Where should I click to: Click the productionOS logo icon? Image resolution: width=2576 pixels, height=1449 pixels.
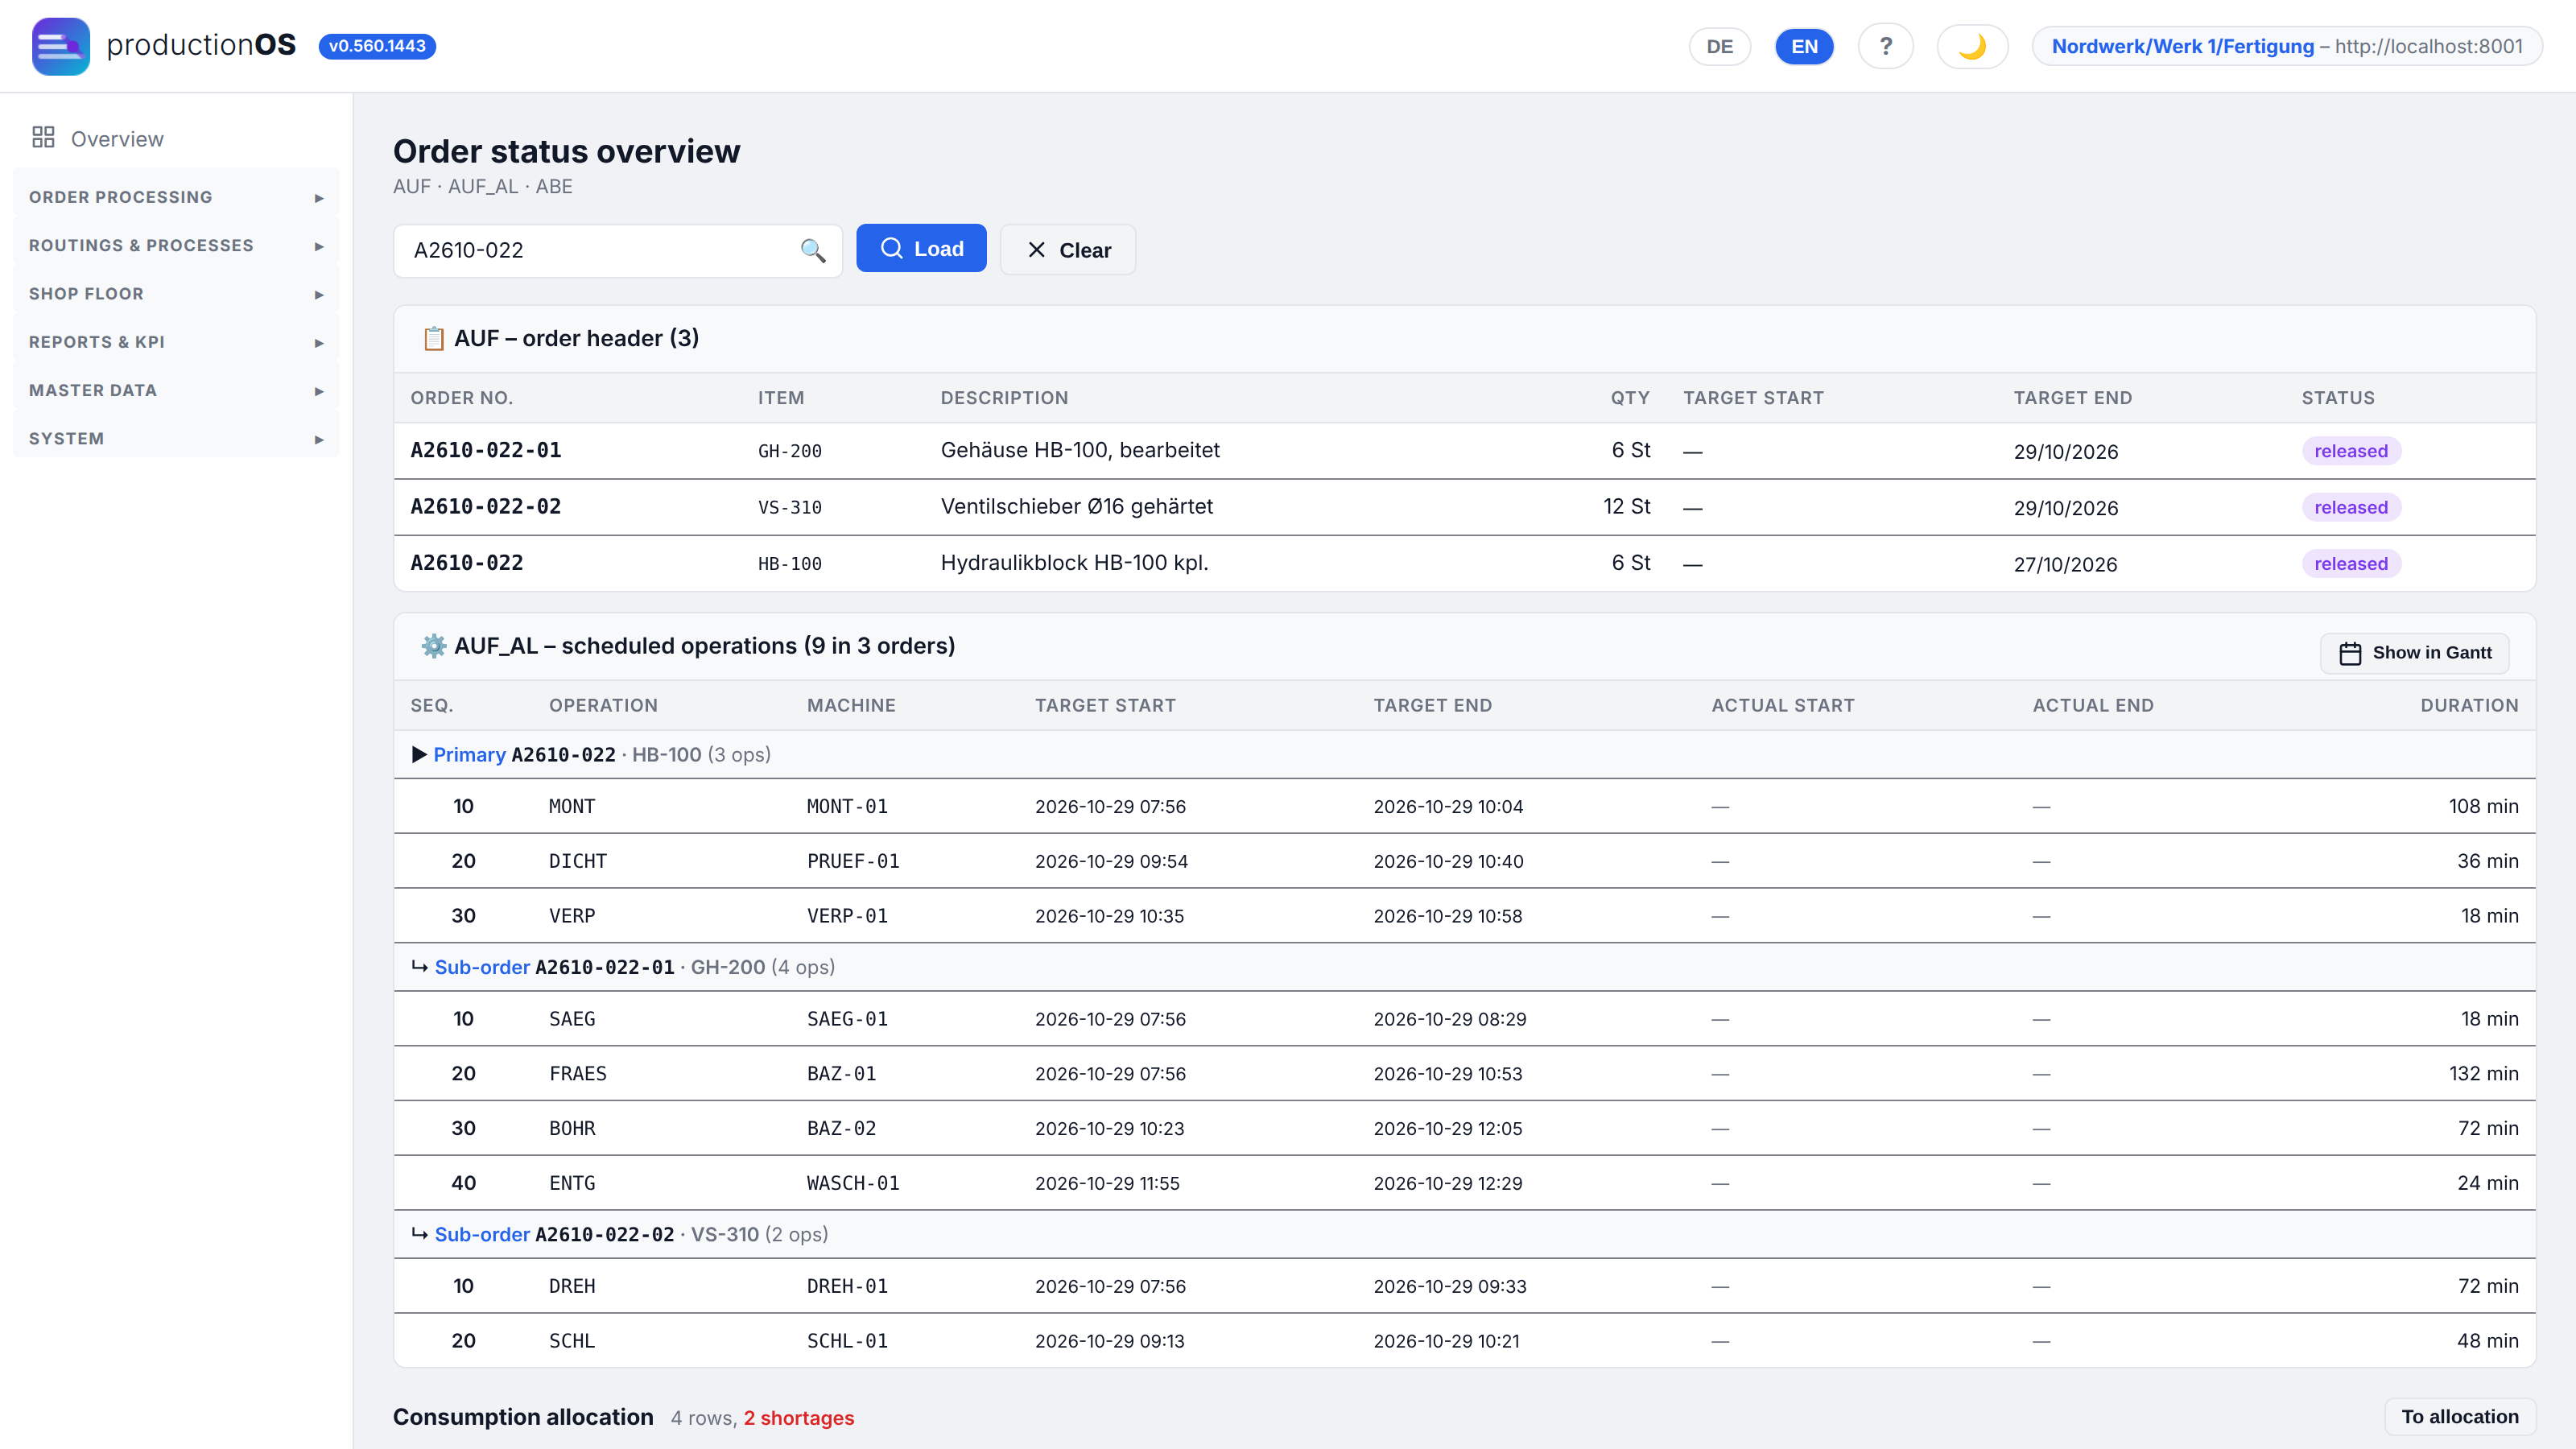pos(60,46)
